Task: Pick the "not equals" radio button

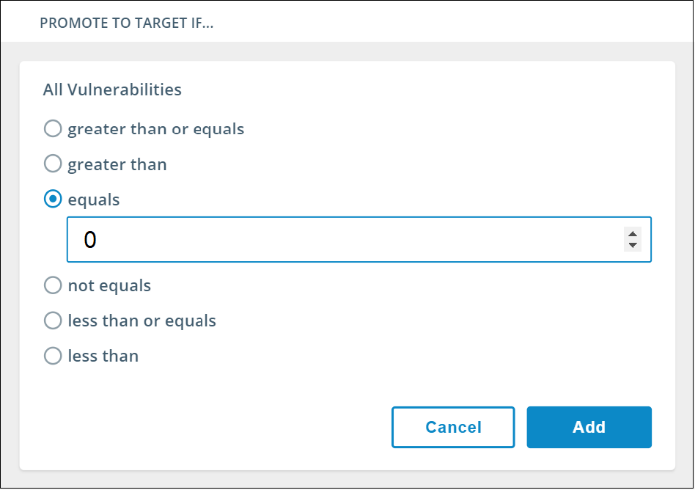Action: (53, 286)
